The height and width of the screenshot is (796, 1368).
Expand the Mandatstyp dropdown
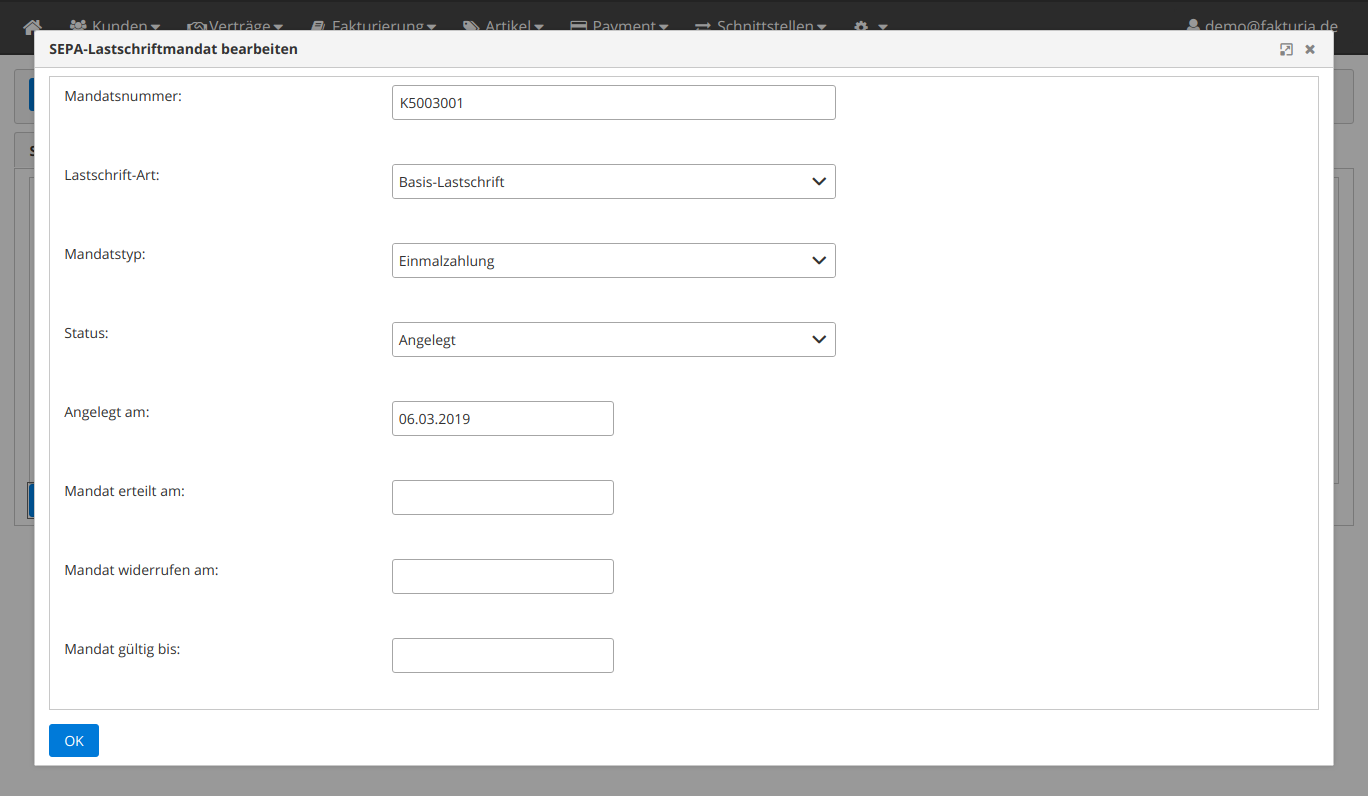pos(613,261)
